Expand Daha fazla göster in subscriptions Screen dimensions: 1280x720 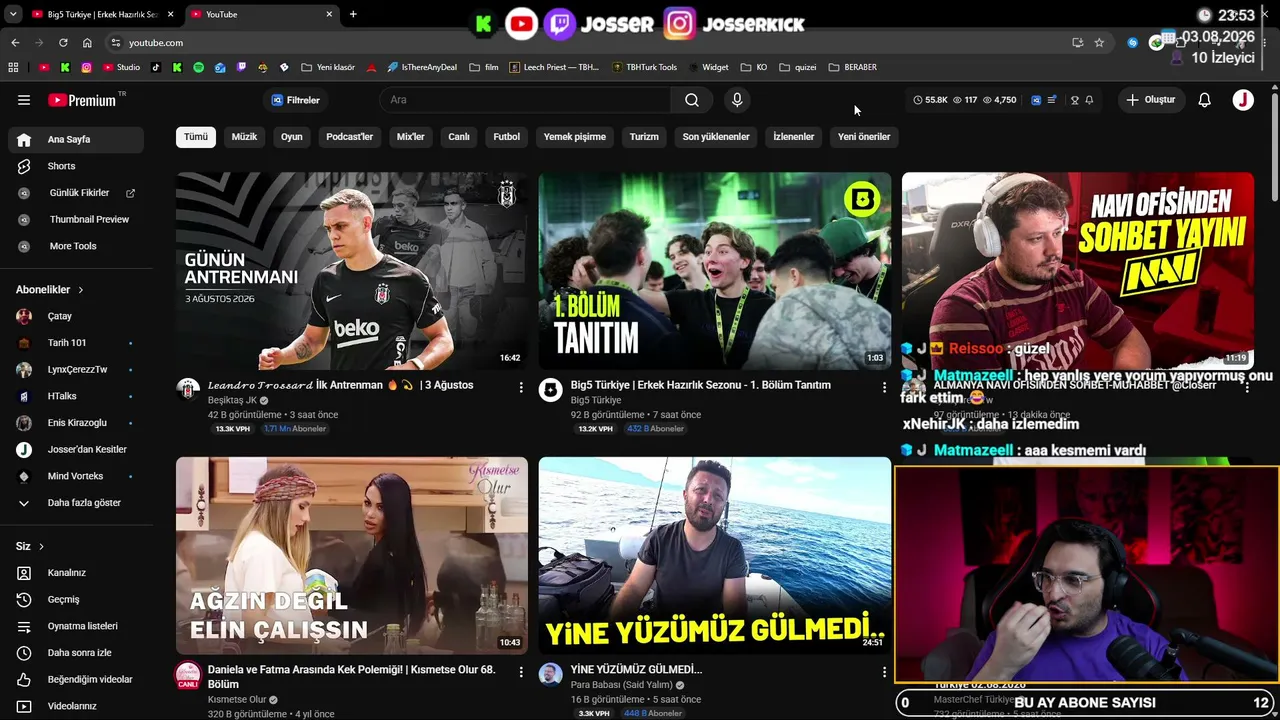[76, 503]
